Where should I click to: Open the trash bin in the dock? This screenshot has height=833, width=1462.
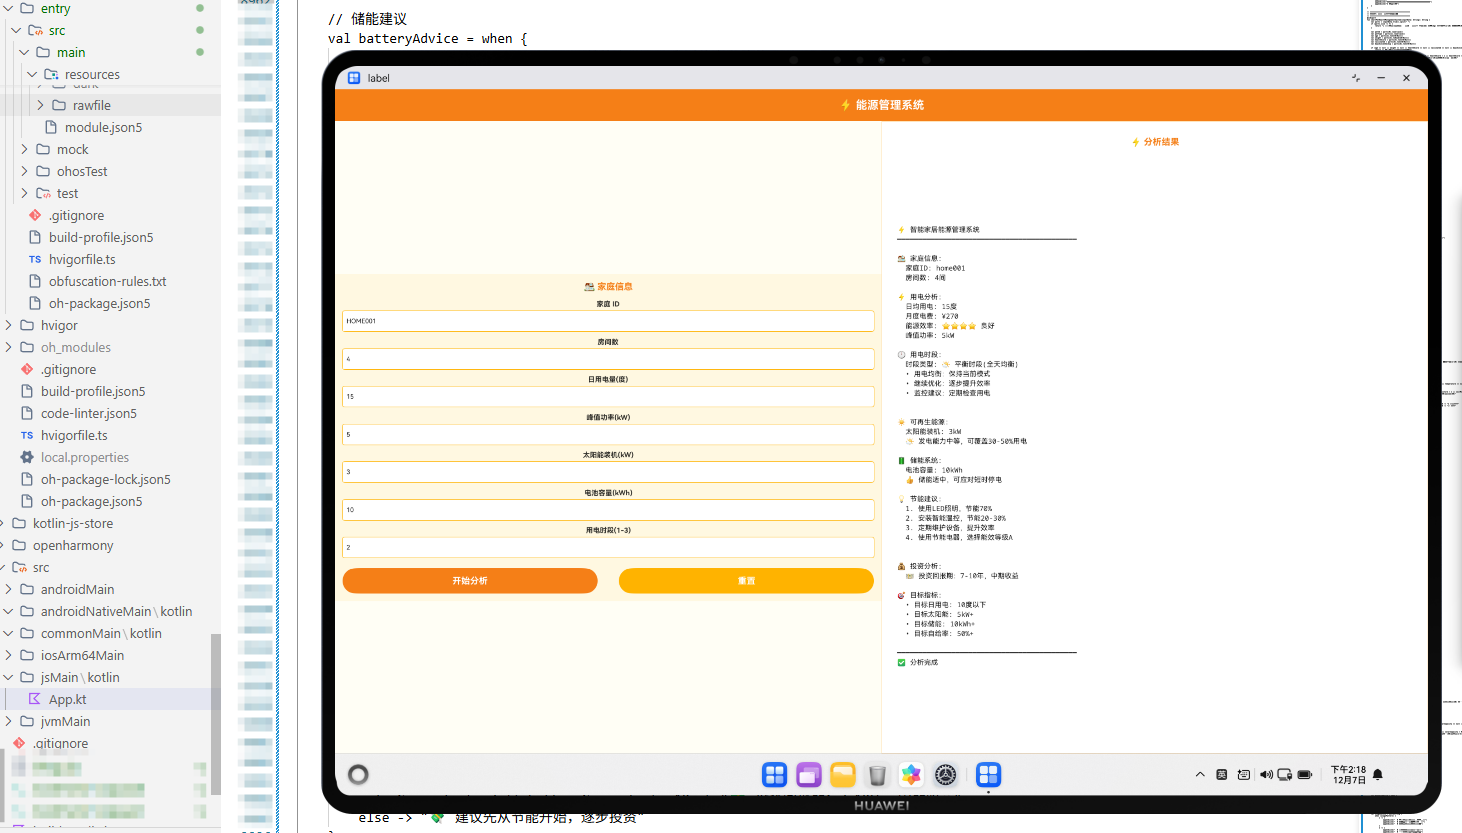[877, 775]
